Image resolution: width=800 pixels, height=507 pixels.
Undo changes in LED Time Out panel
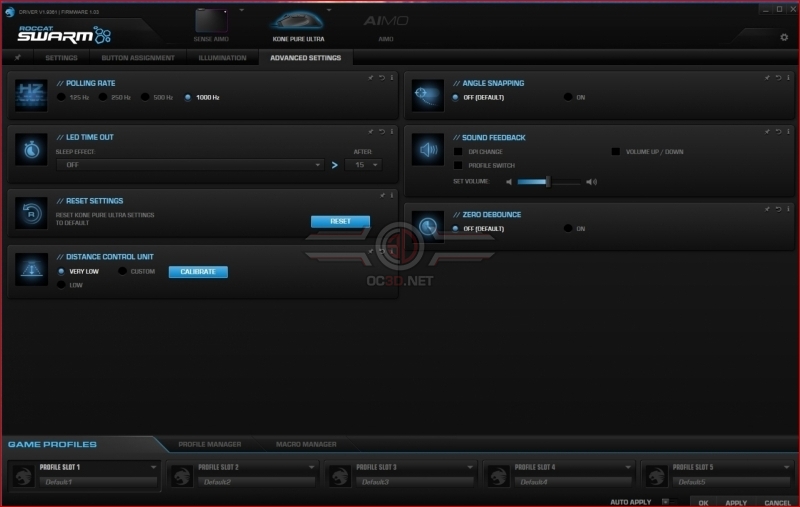coord(382,132)
